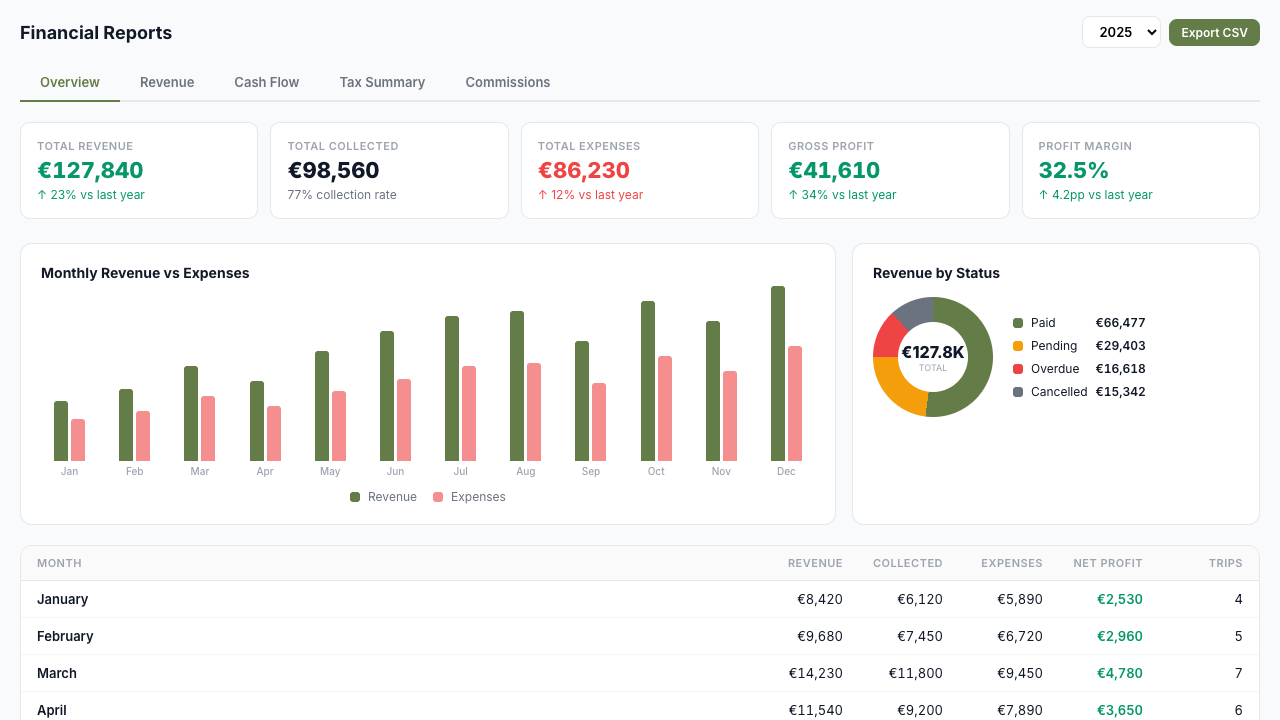Click the Month column header
The width and height of the screenshot is (1280, 720).
tap(59, 563)
